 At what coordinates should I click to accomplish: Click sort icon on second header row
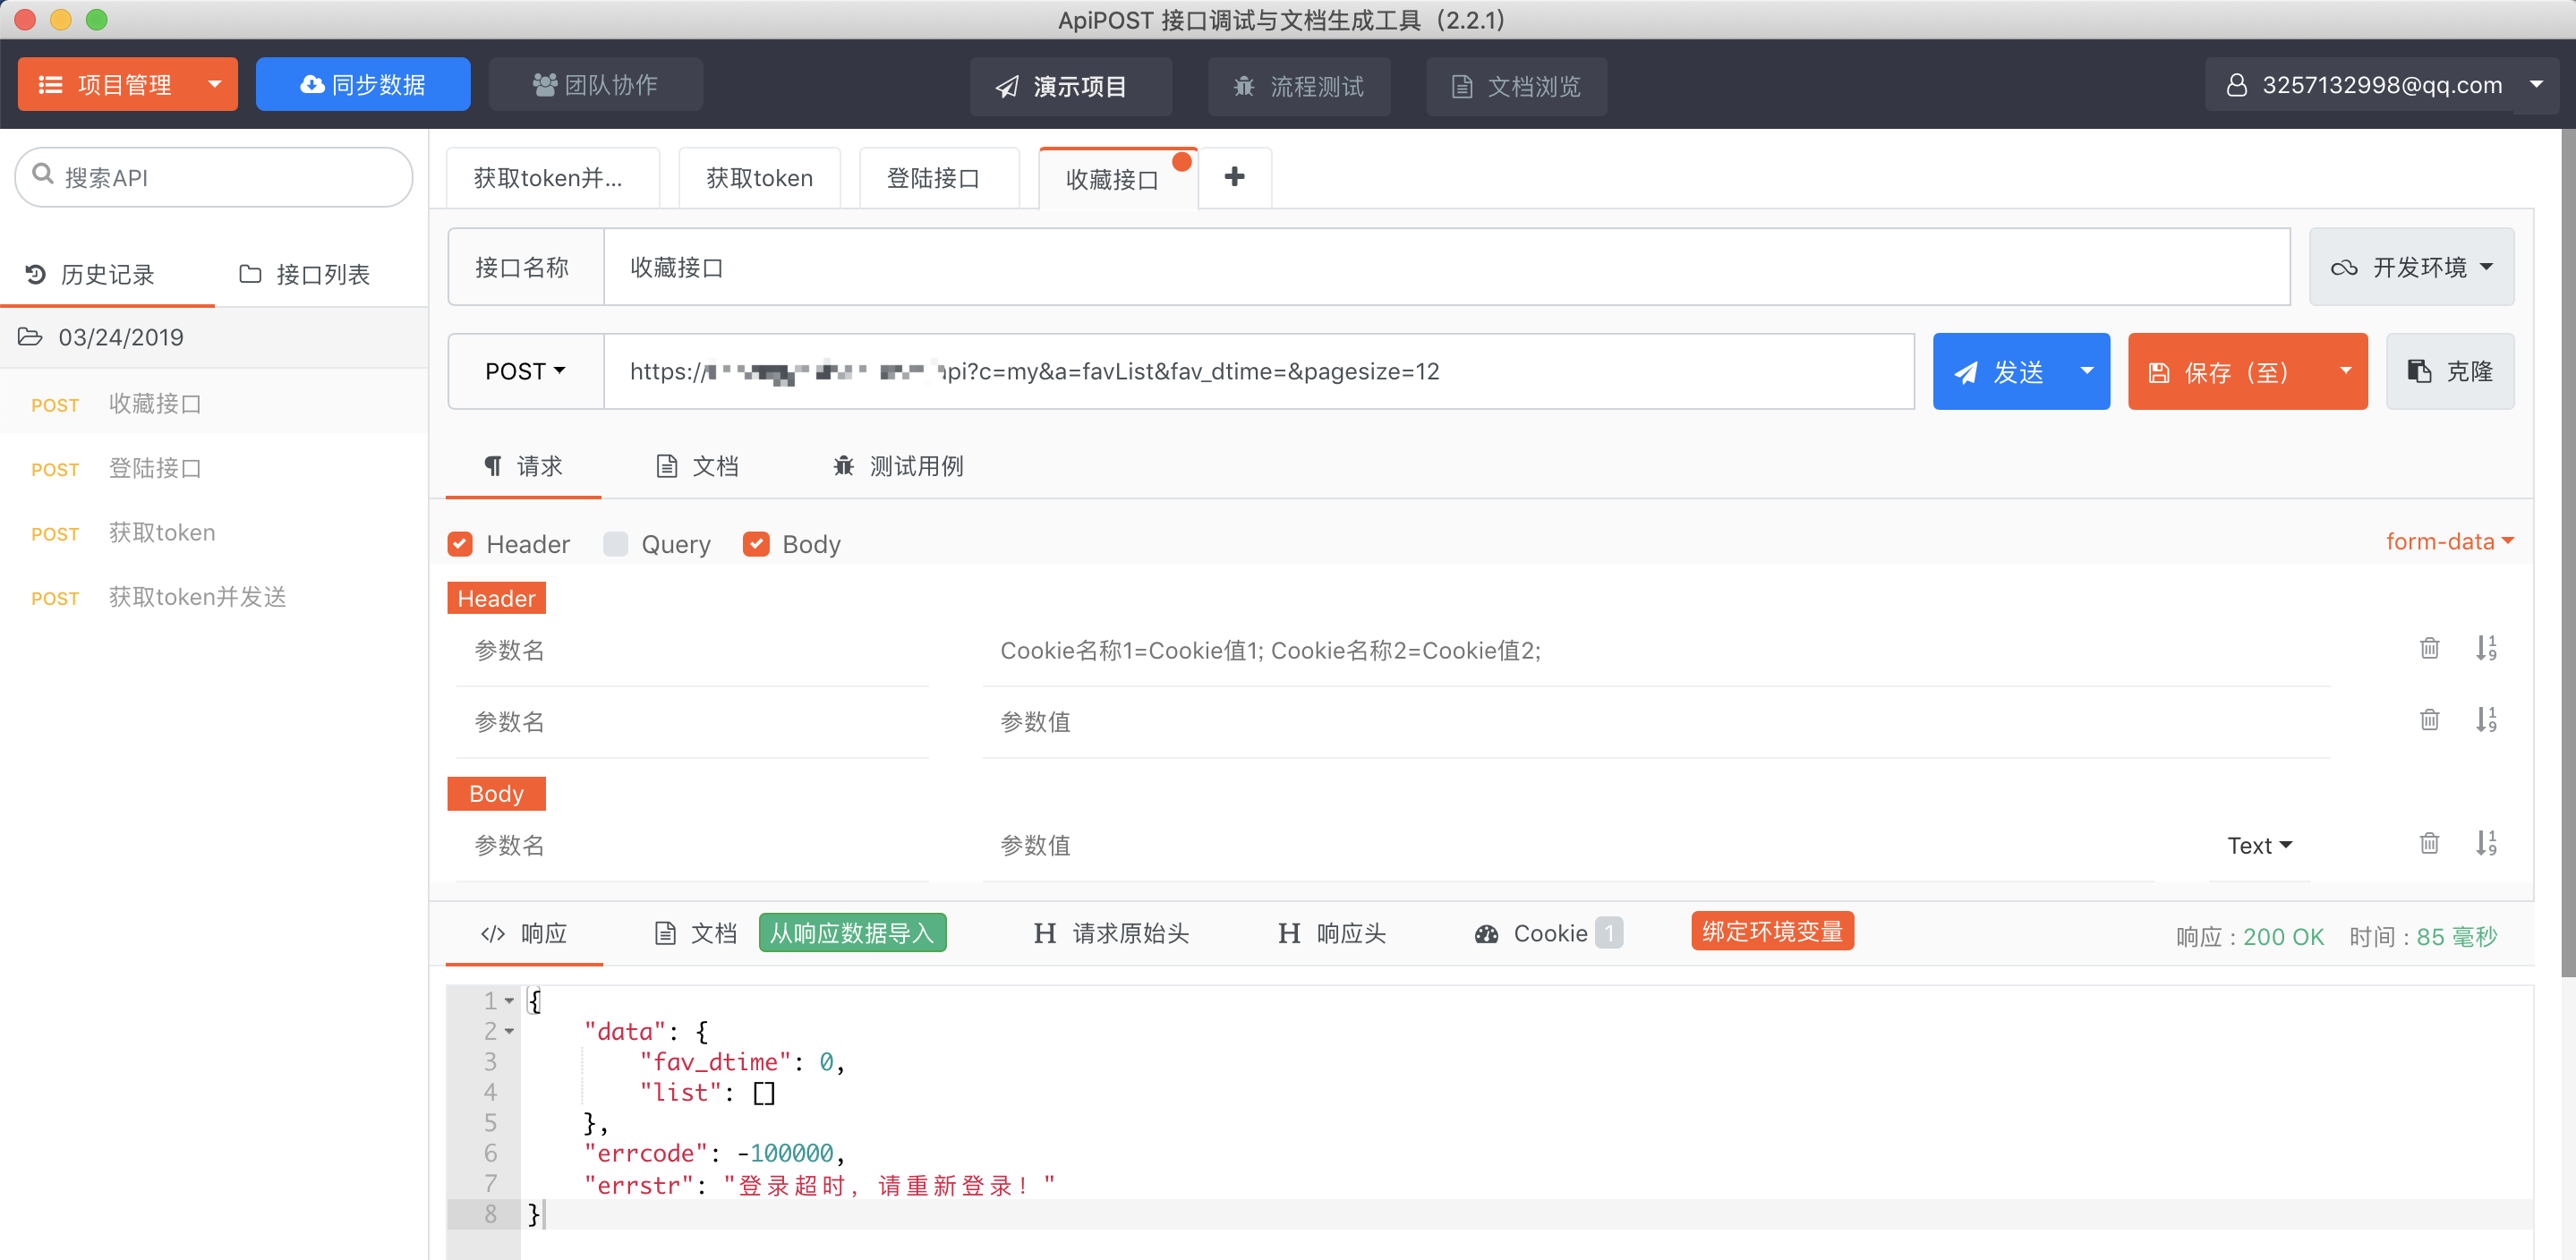tap(2486, 720)
